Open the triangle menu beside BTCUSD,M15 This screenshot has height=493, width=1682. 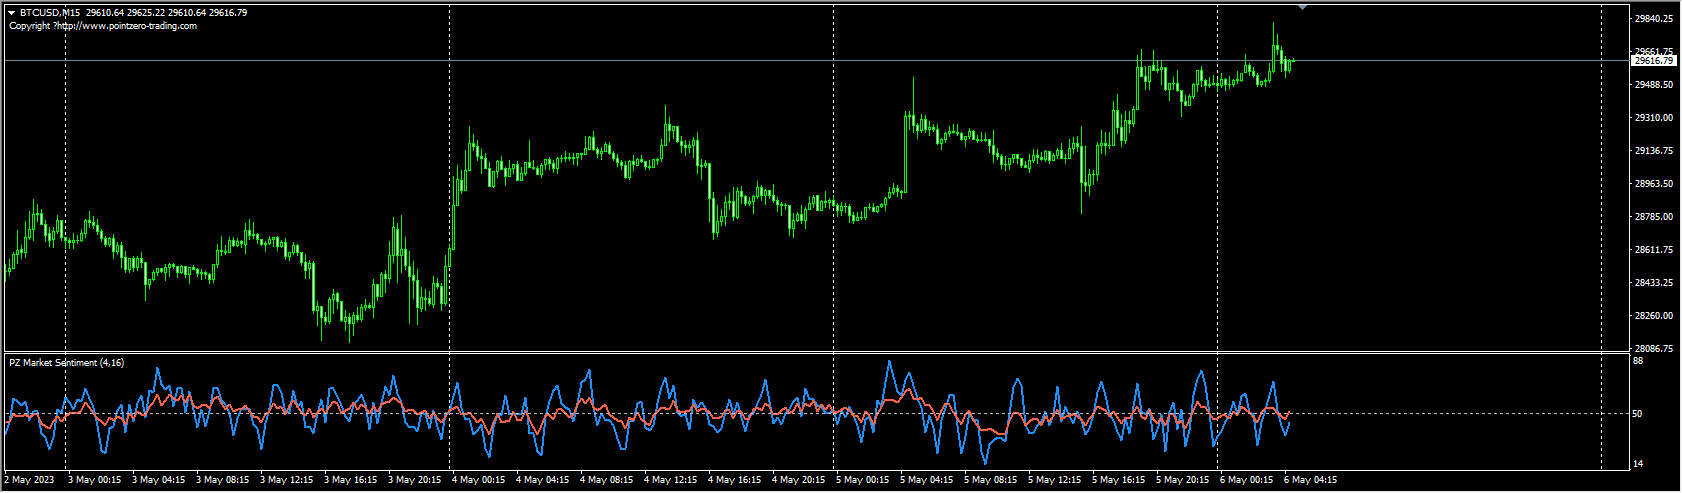coord(11,13)
